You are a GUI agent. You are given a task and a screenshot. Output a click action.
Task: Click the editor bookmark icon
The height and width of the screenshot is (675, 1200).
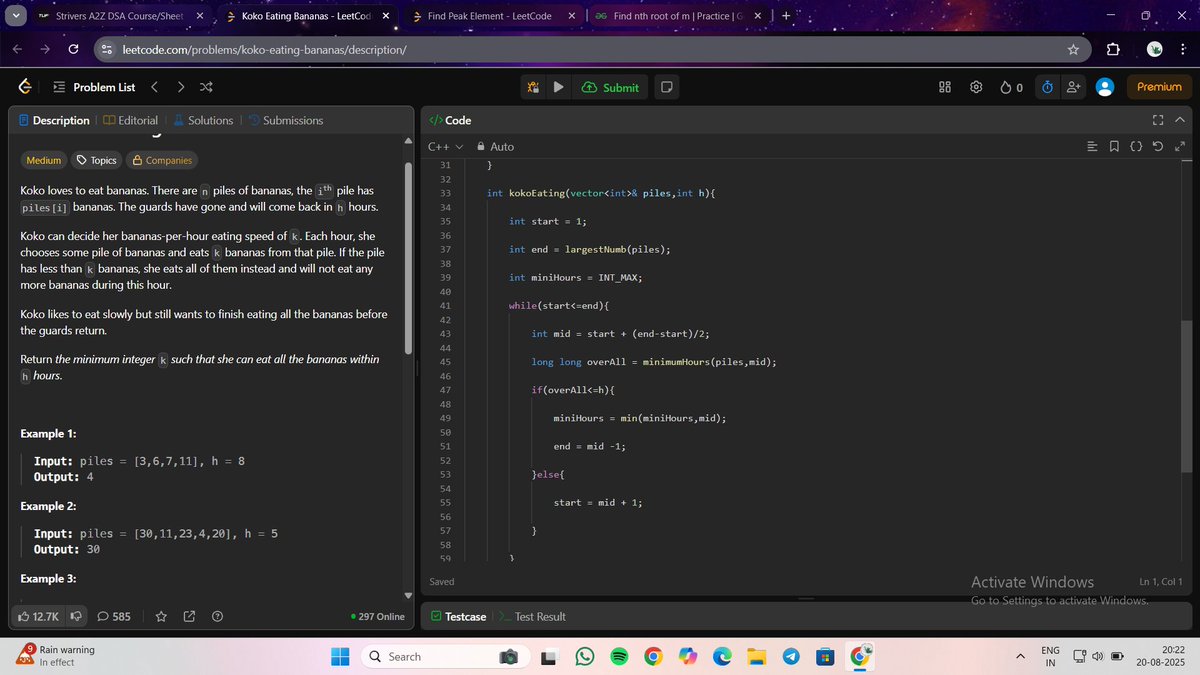1115,147
